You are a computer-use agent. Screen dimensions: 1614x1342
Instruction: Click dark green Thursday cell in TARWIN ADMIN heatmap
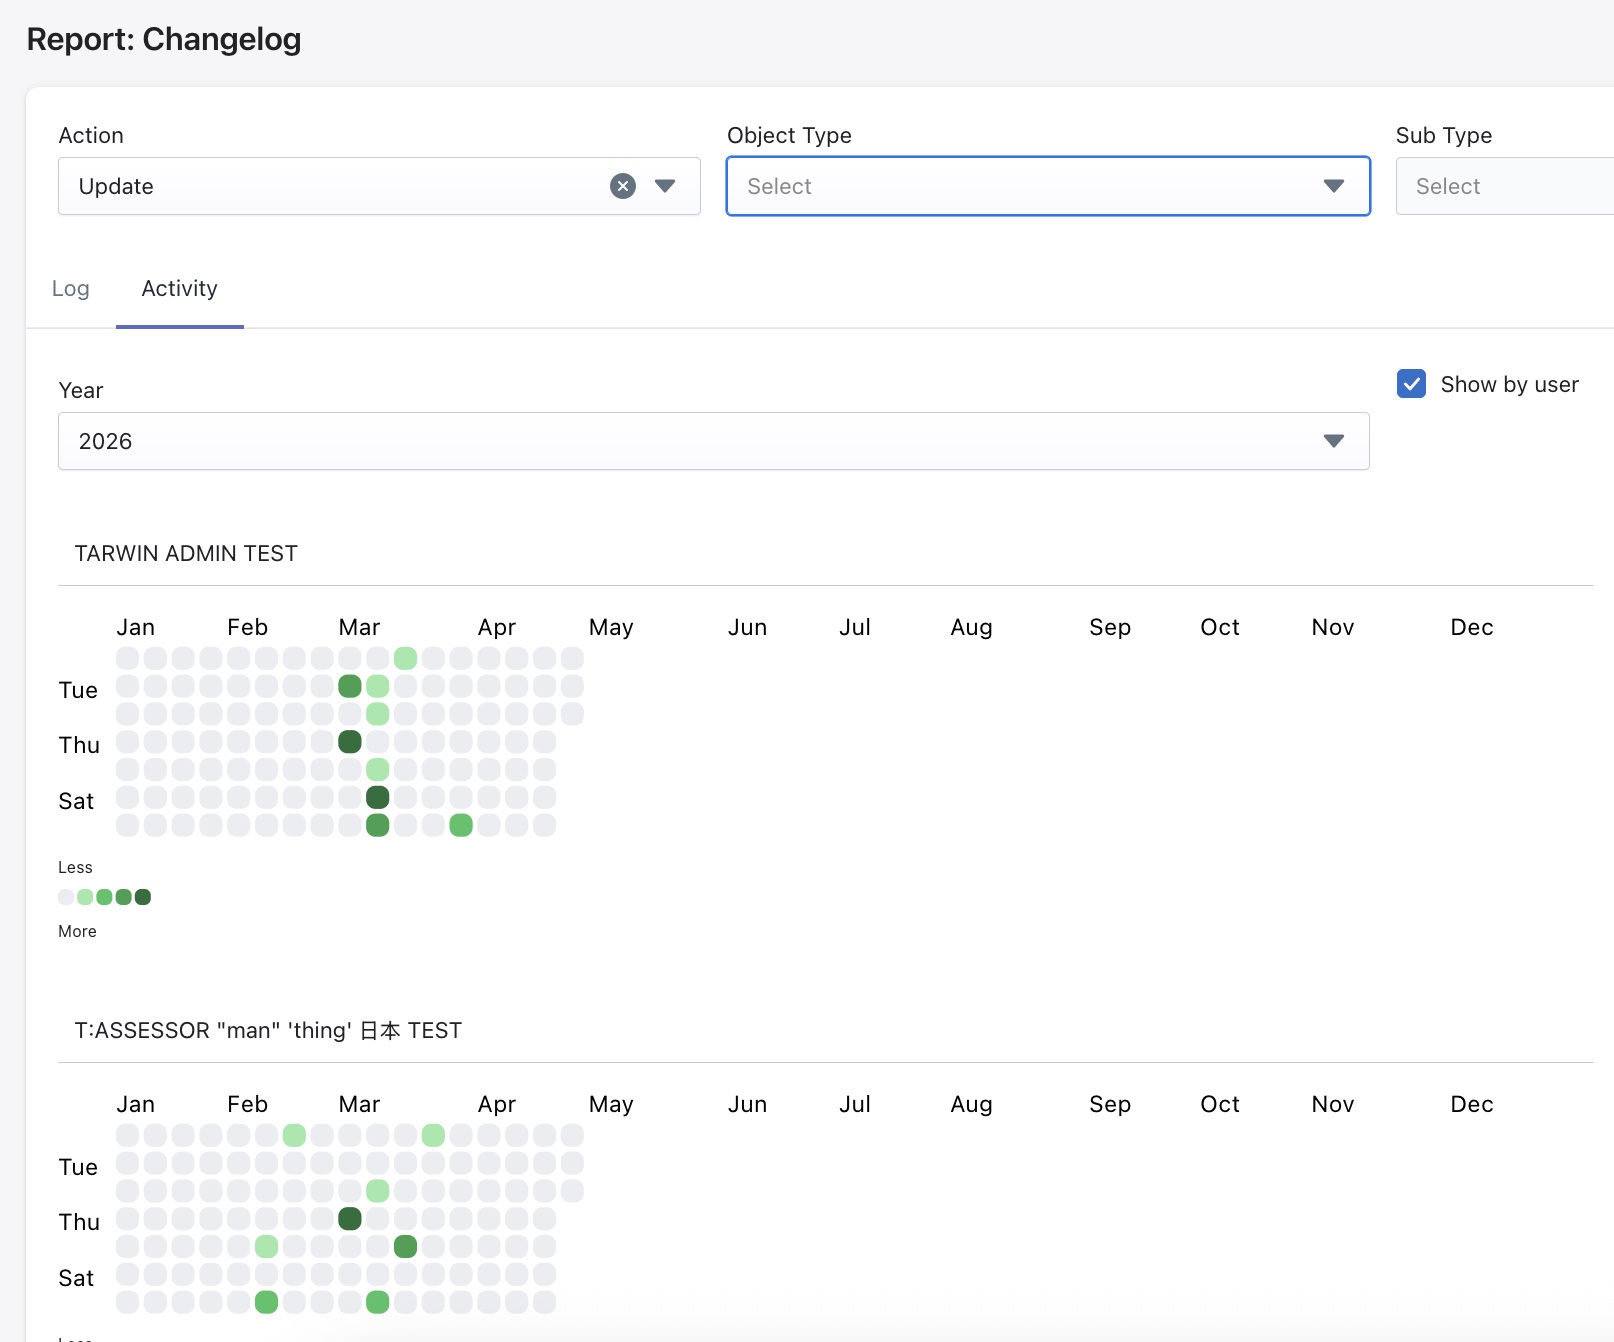coord(350,742)
